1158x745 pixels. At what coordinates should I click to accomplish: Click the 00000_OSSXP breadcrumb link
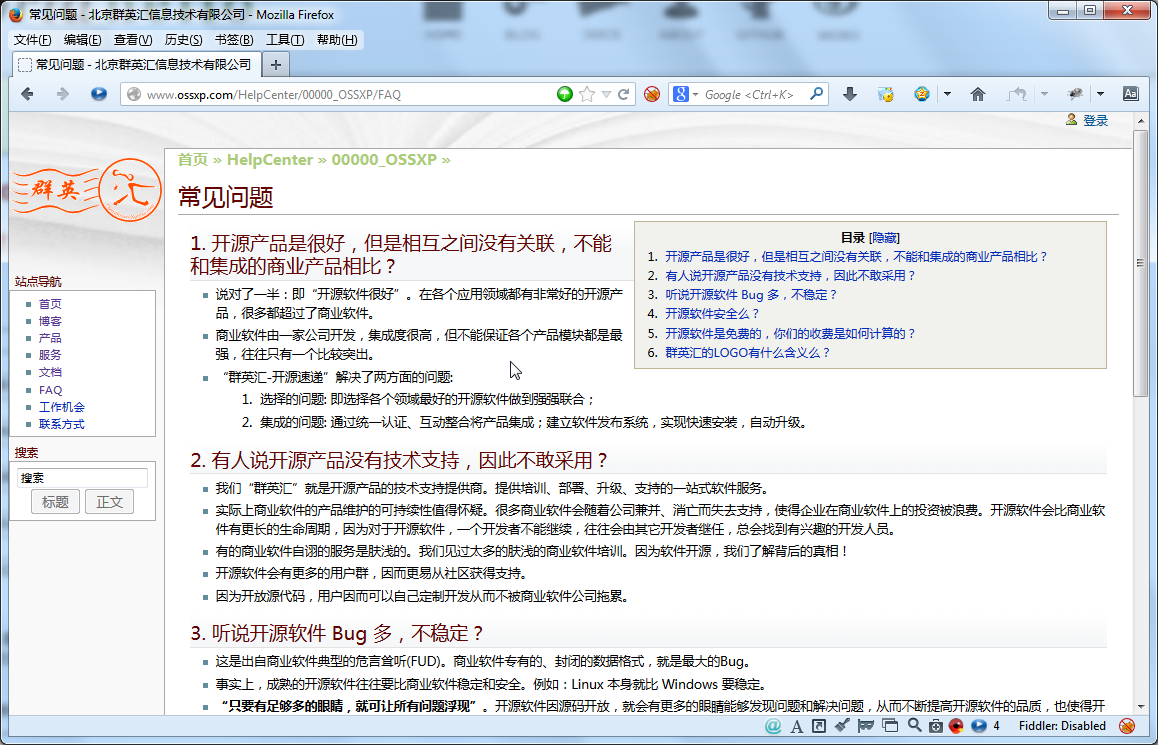[x=384, y=159]
